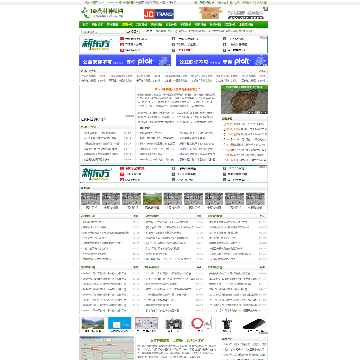Viewport: 360px width, 360px height.
Task: Click the 新东方 logo under the search bar
Action: point(97,44)
